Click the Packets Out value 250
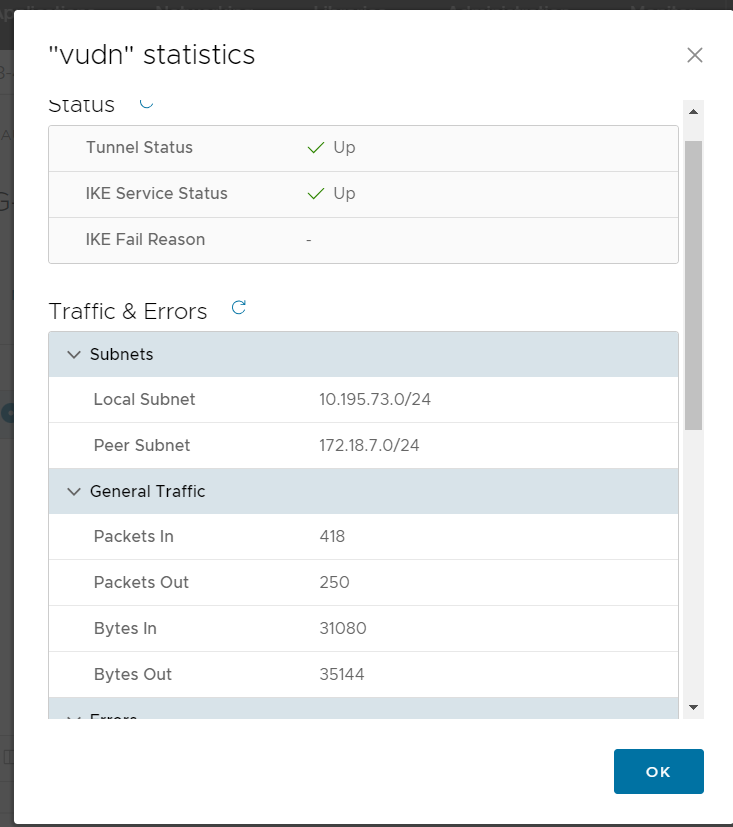This screenshot has height=827, width=733. pyautogui.click(x=334, y=583)
